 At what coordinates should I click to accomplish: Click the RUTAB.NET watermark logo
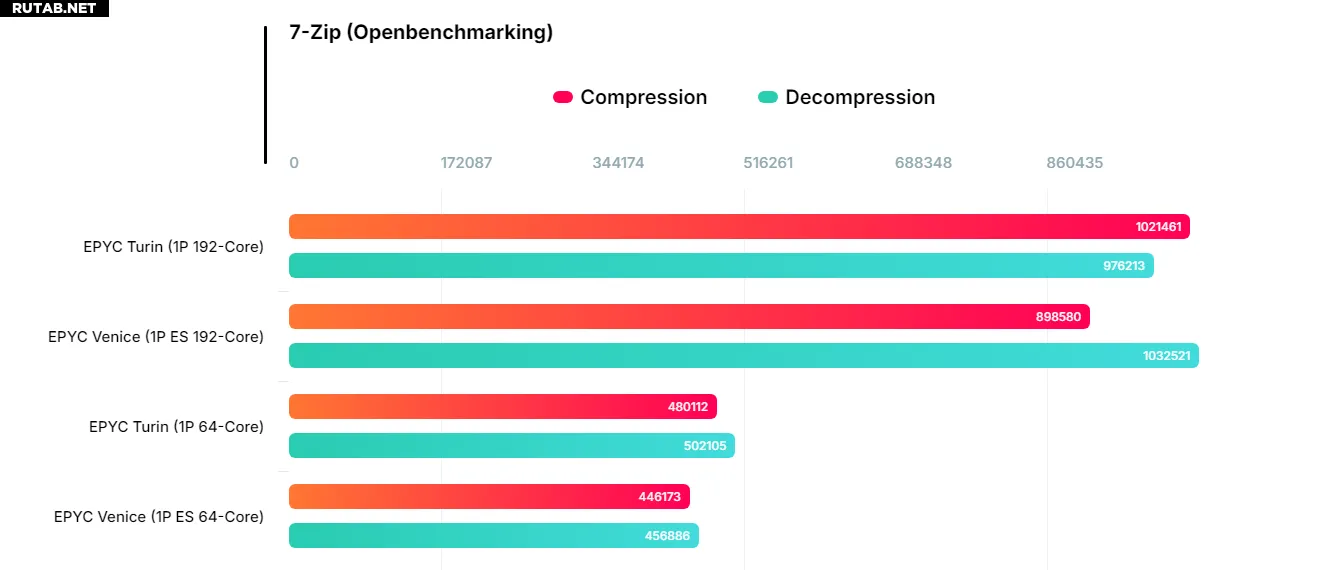coord(54,8)
